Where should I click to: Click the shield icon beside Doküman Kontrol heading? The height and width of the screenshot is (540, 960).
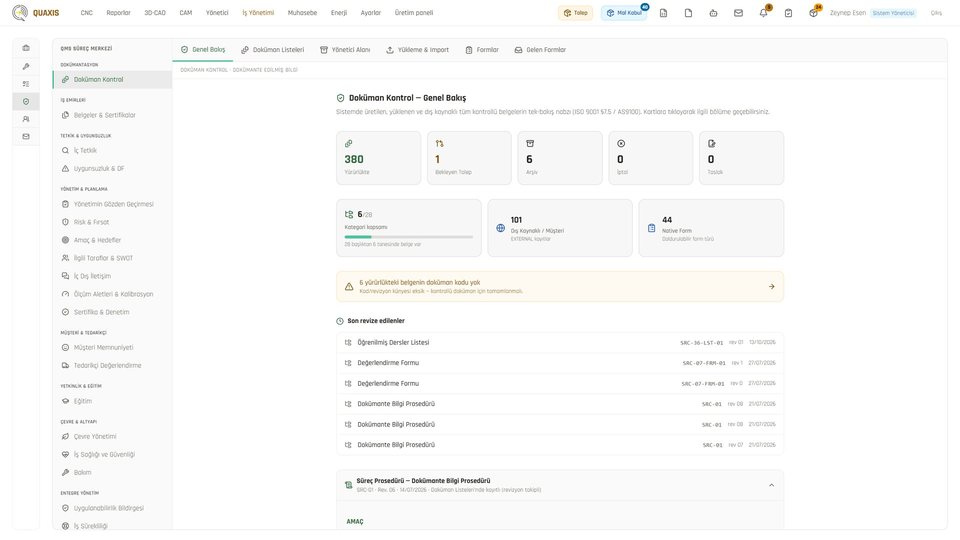click(340, 98)
